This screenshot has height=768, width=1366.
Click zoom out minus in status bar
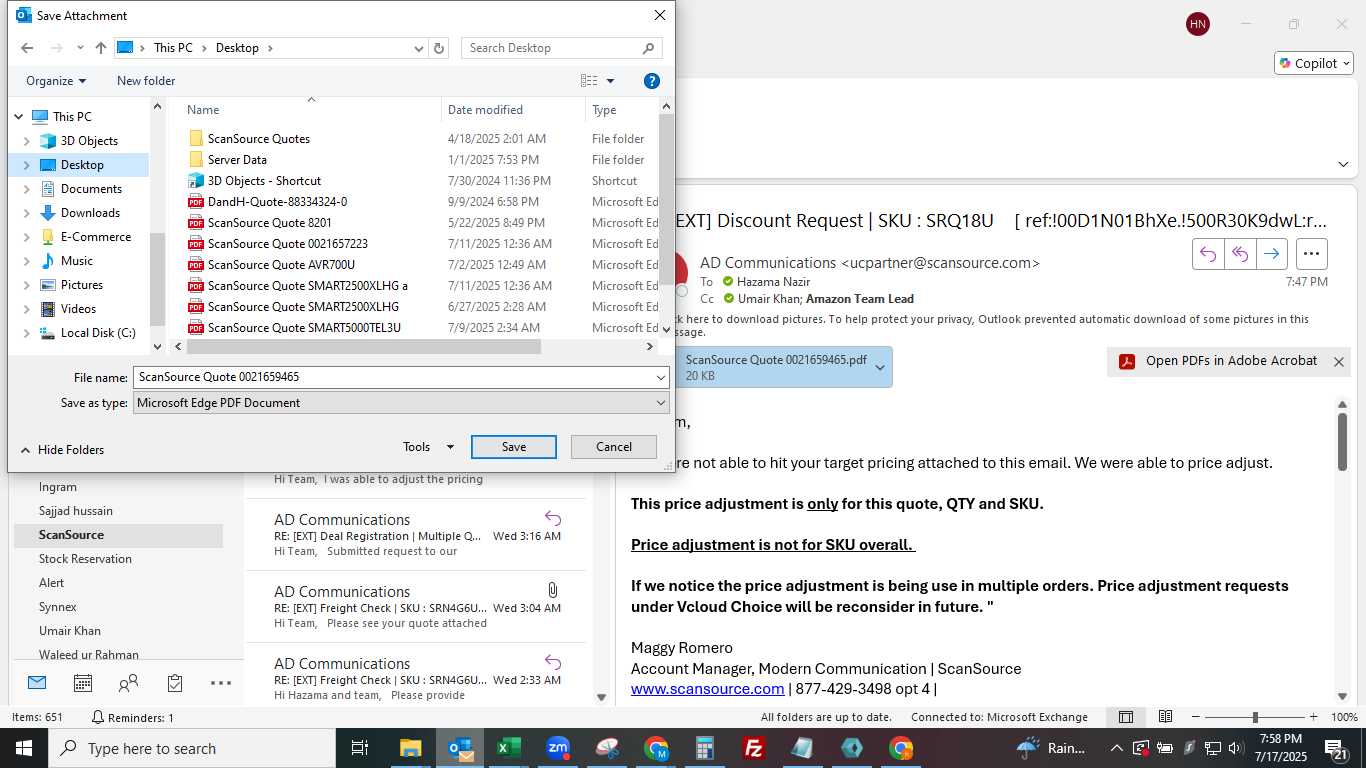[x=1194, y=717]
